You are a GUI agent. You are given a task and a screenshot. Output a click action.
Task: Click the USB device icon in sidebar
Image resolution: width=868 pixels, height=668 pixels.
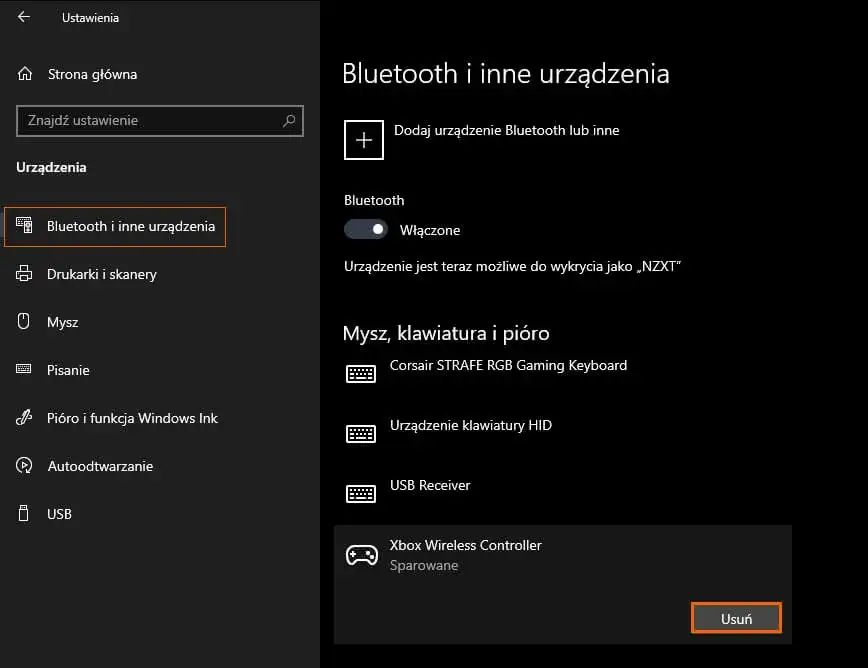(x=24, y=513)
